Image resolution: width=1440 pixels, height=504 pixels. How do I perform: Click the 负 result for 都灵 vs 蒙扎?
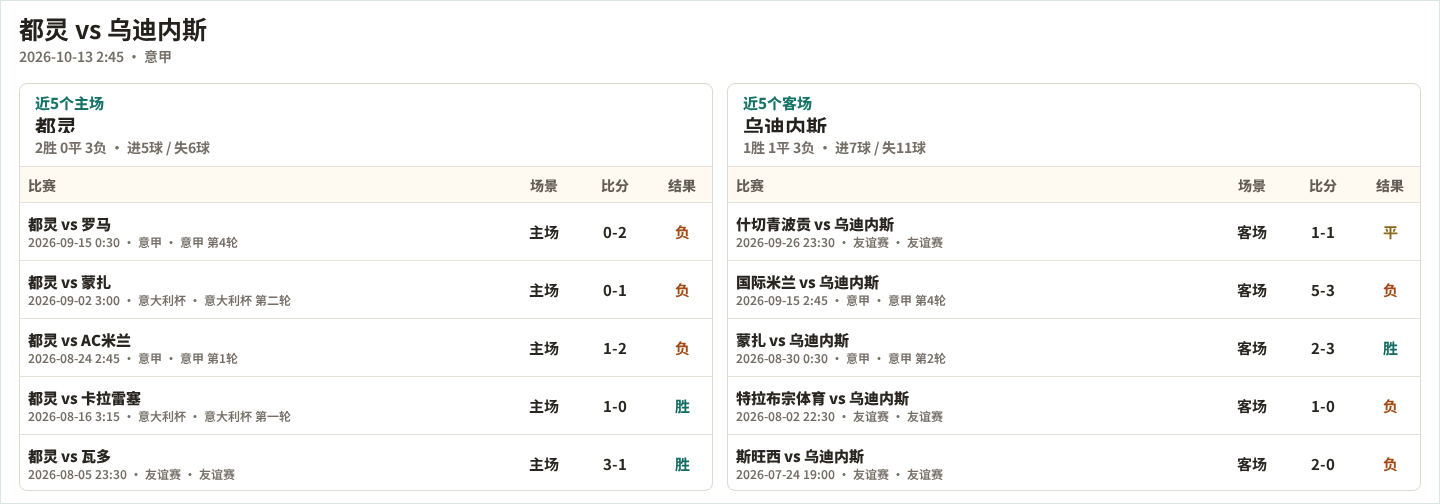(x=682, y=290)
